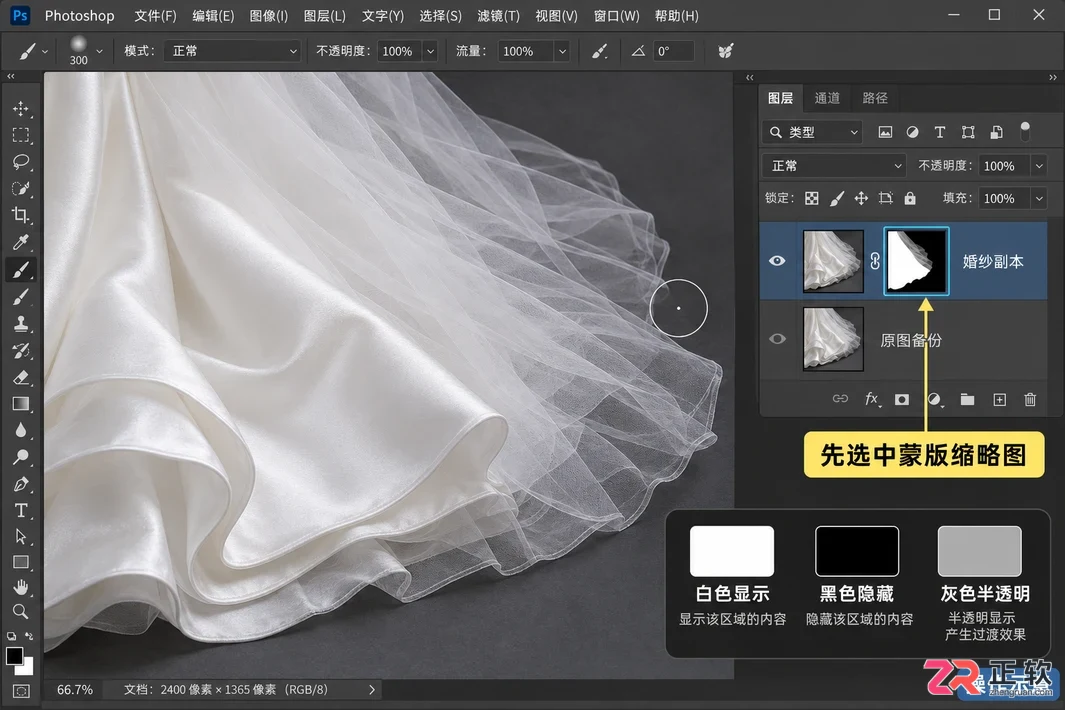Create a new layer
1065x710 pixels.
click(x=1000, y=400)
